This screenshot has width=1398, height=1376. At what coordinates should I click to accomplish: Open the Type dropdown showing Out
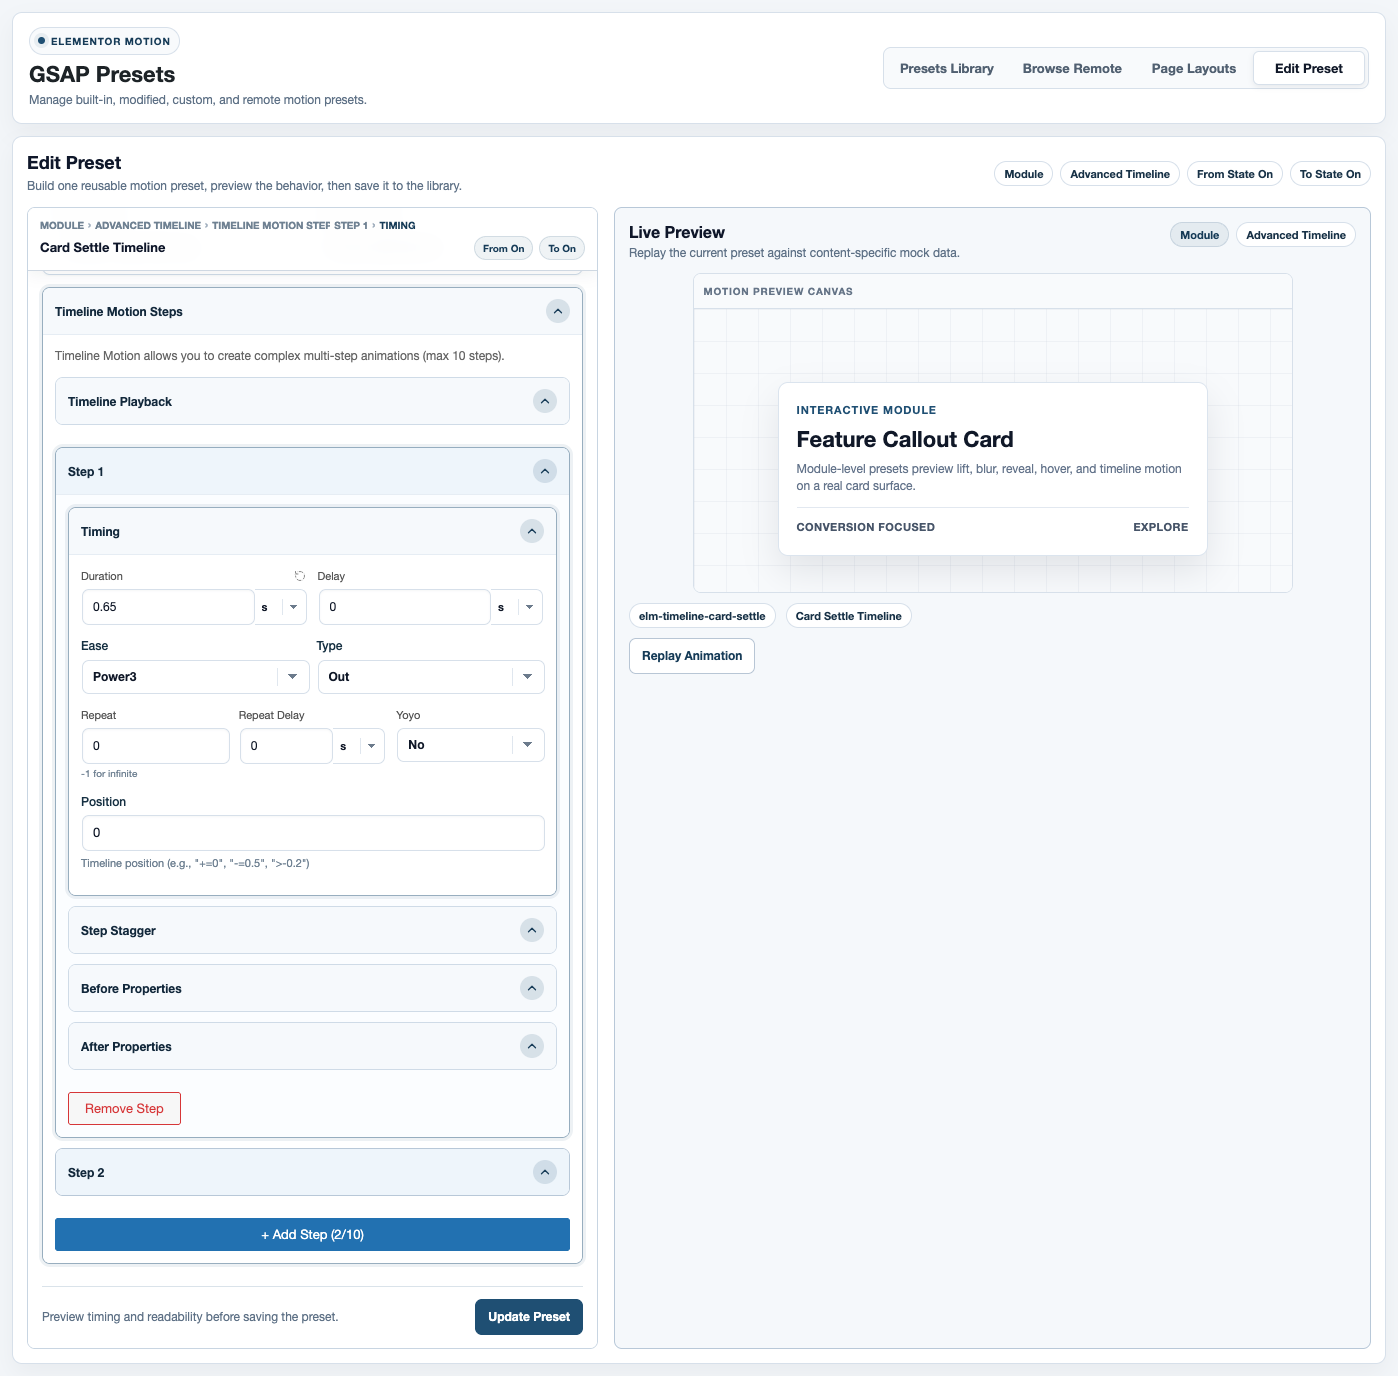[431, 677]
